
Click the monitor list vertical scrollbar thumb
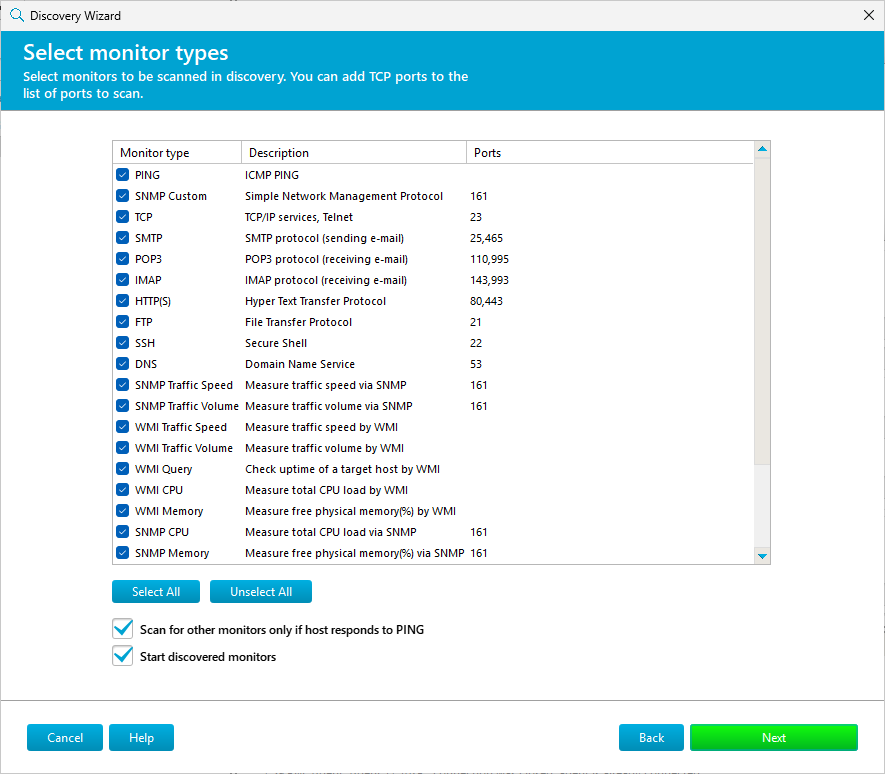(762, 311)
